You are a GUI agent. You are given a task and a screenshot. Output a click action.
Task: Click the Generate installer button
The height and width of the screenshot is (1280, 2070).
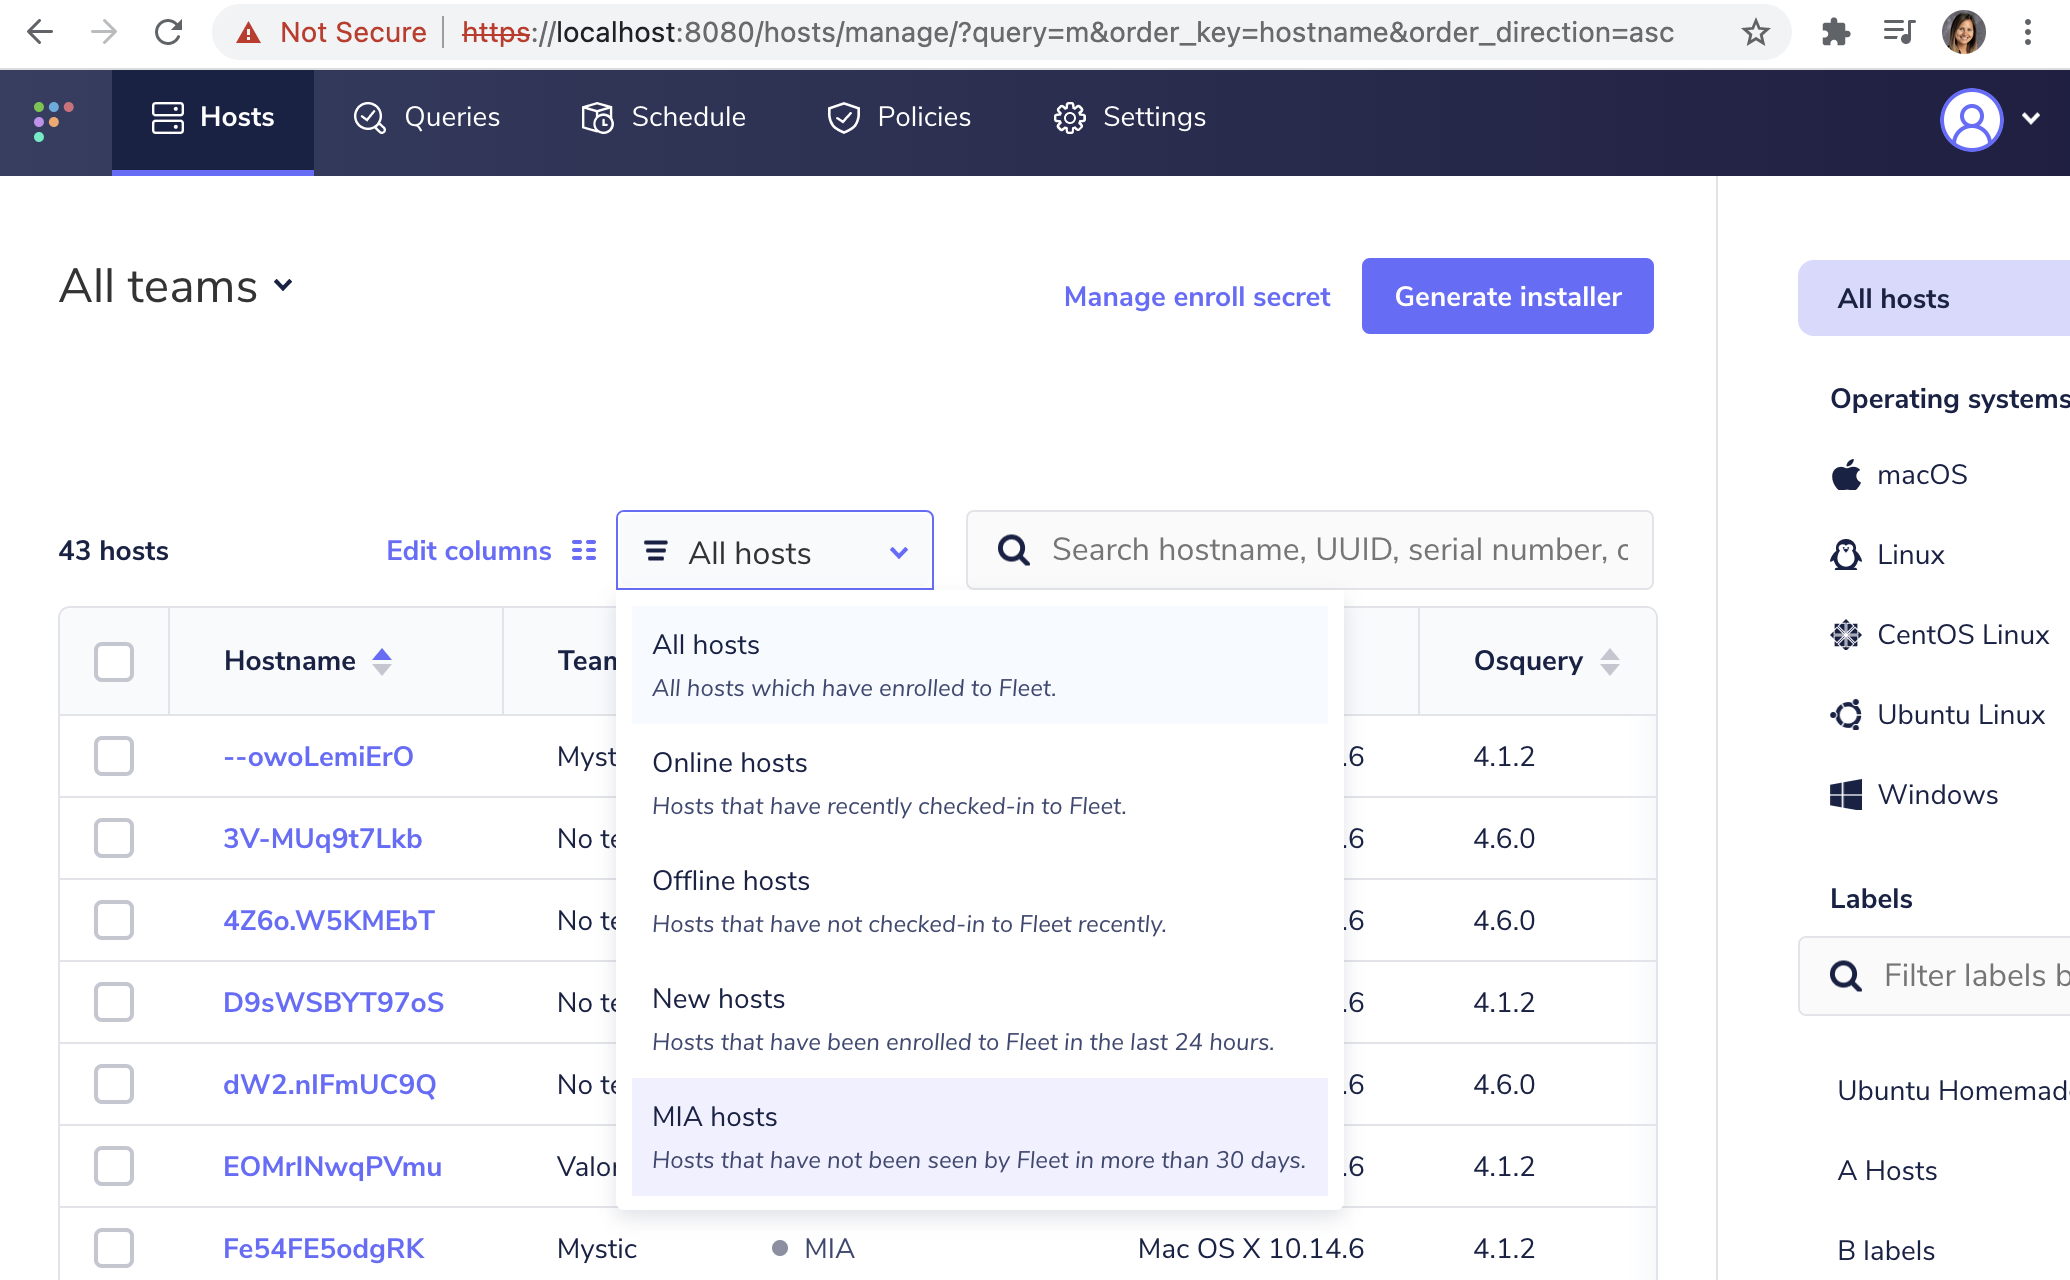click(1507, 296)
